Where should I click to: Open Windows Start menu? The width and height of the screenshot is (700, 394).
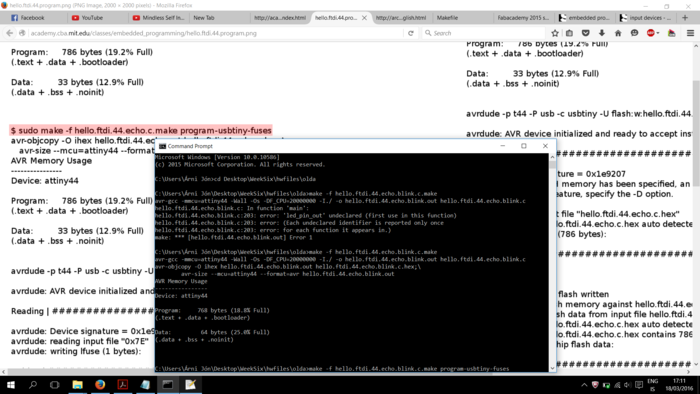click(11, 385)
